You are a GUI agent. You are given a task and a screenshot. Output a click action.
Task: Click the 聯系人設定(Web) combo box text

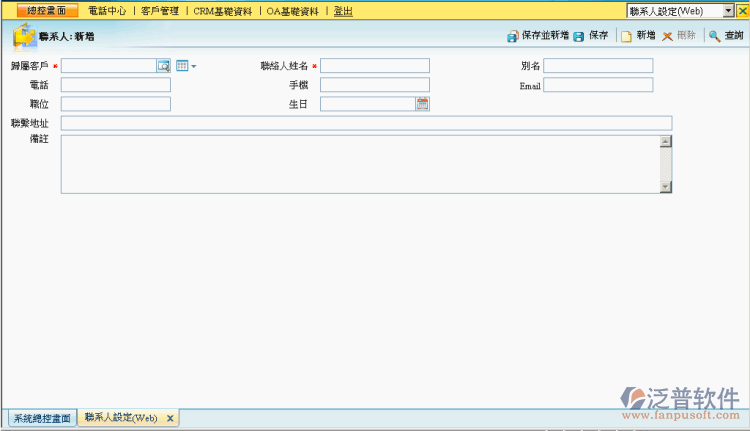[666, 11]
